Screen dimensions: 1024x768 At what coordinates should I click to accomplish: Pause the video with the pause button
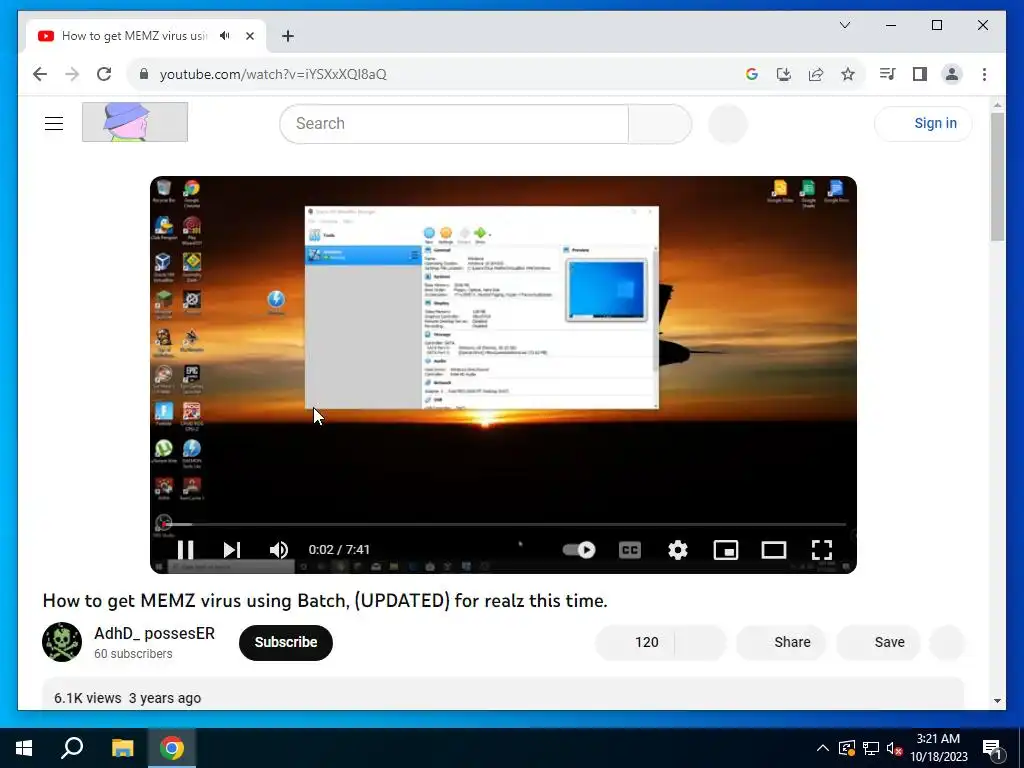(x=185, y=550)
